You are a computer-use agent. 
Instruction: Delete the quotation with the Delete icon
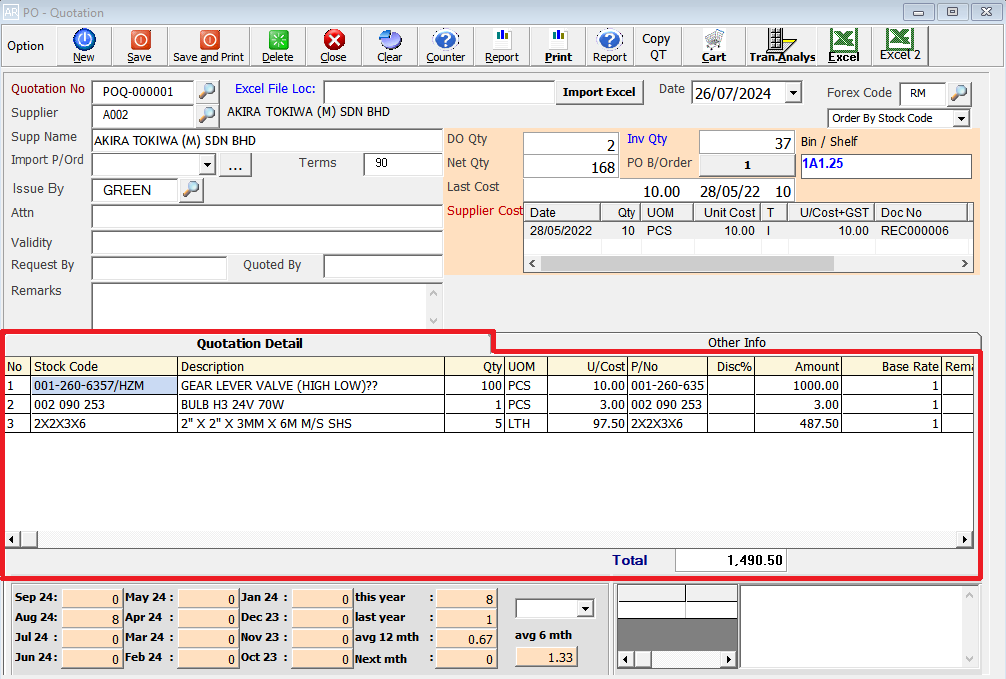tap(278, 46)
